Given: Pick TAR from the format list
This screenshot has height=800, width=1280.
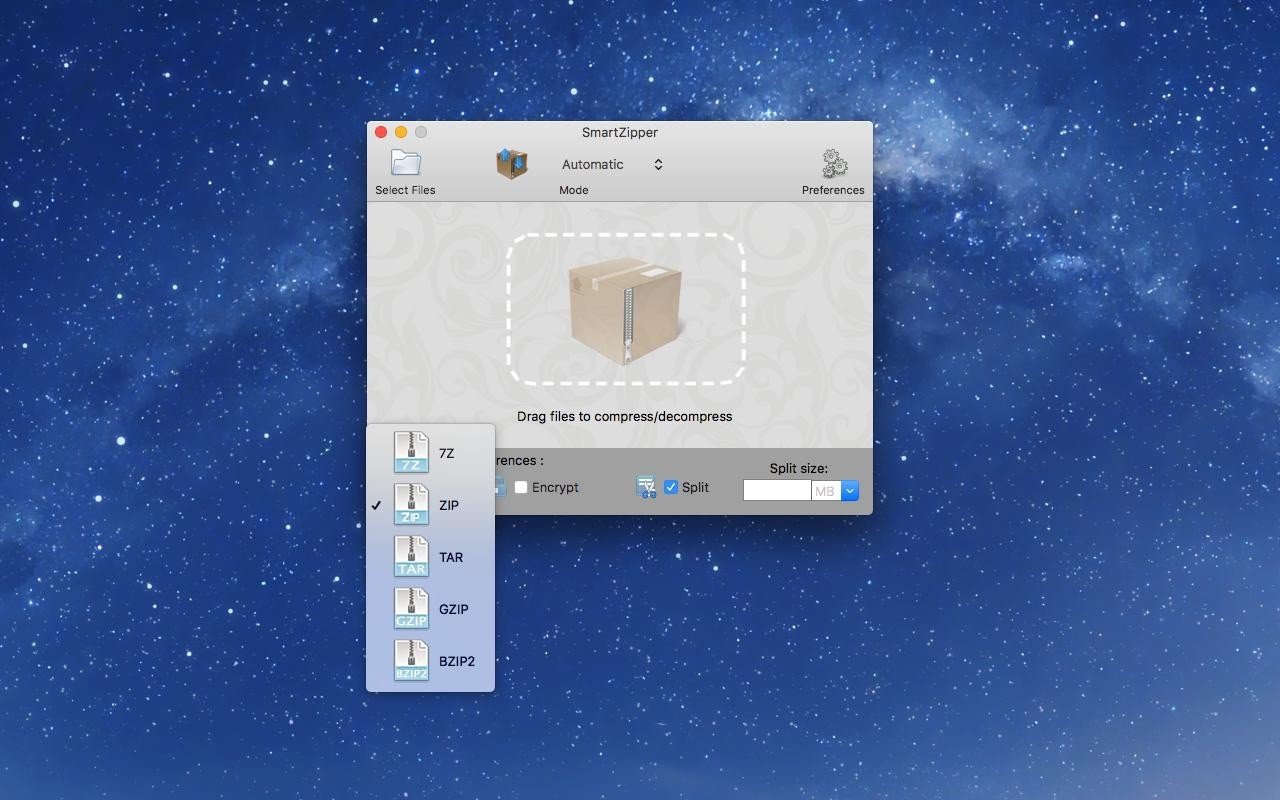Looking at the screenshot, I should (430, 557).
